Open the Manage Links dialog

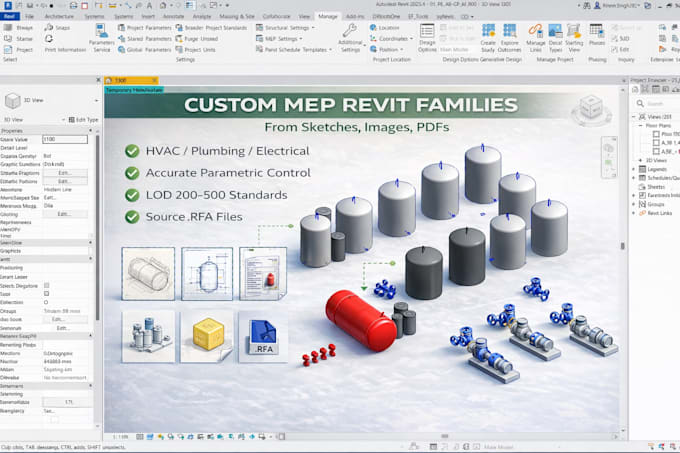click(536, 38)
